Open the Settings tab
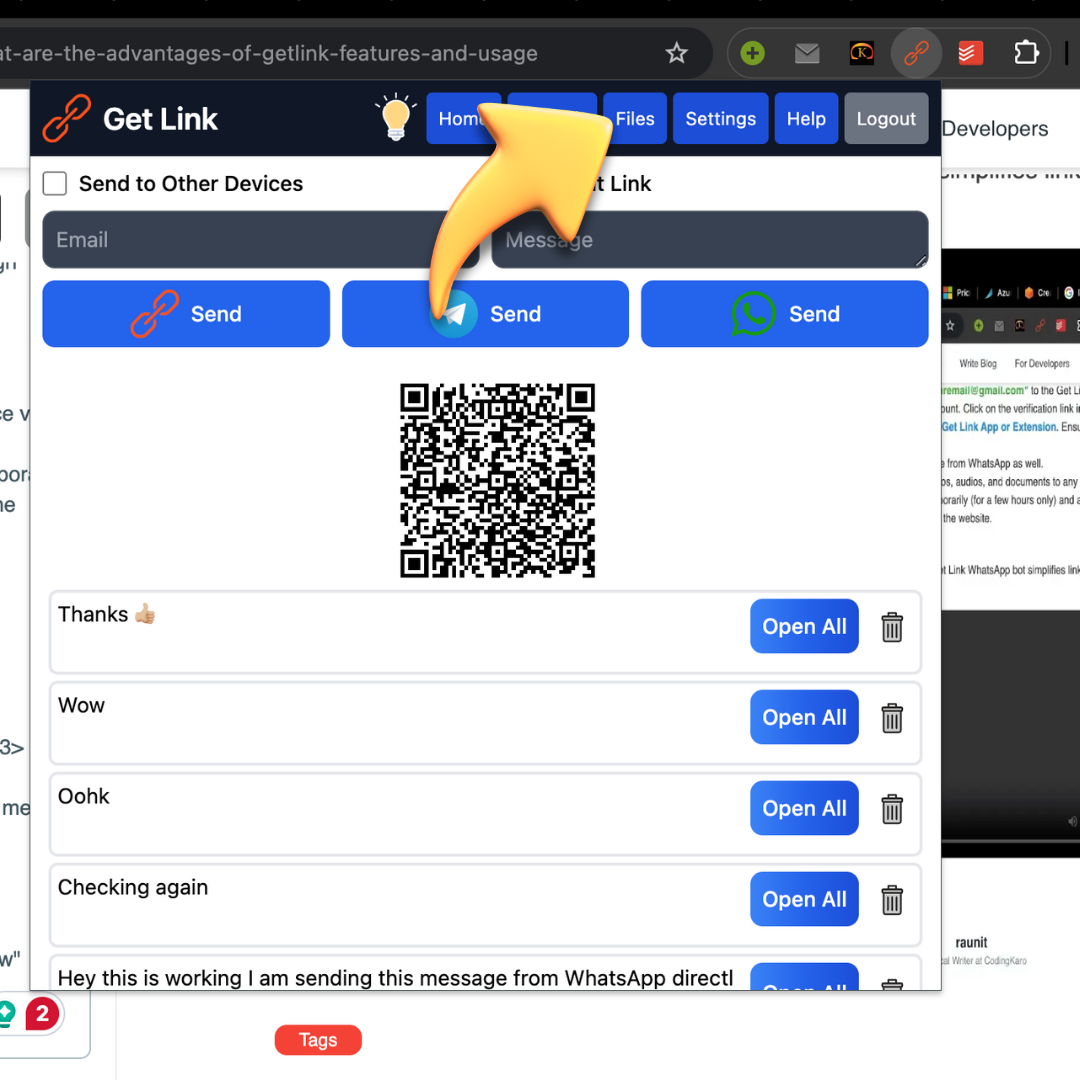This screenshot has height=1080, width=1080. tap(720, 118)
